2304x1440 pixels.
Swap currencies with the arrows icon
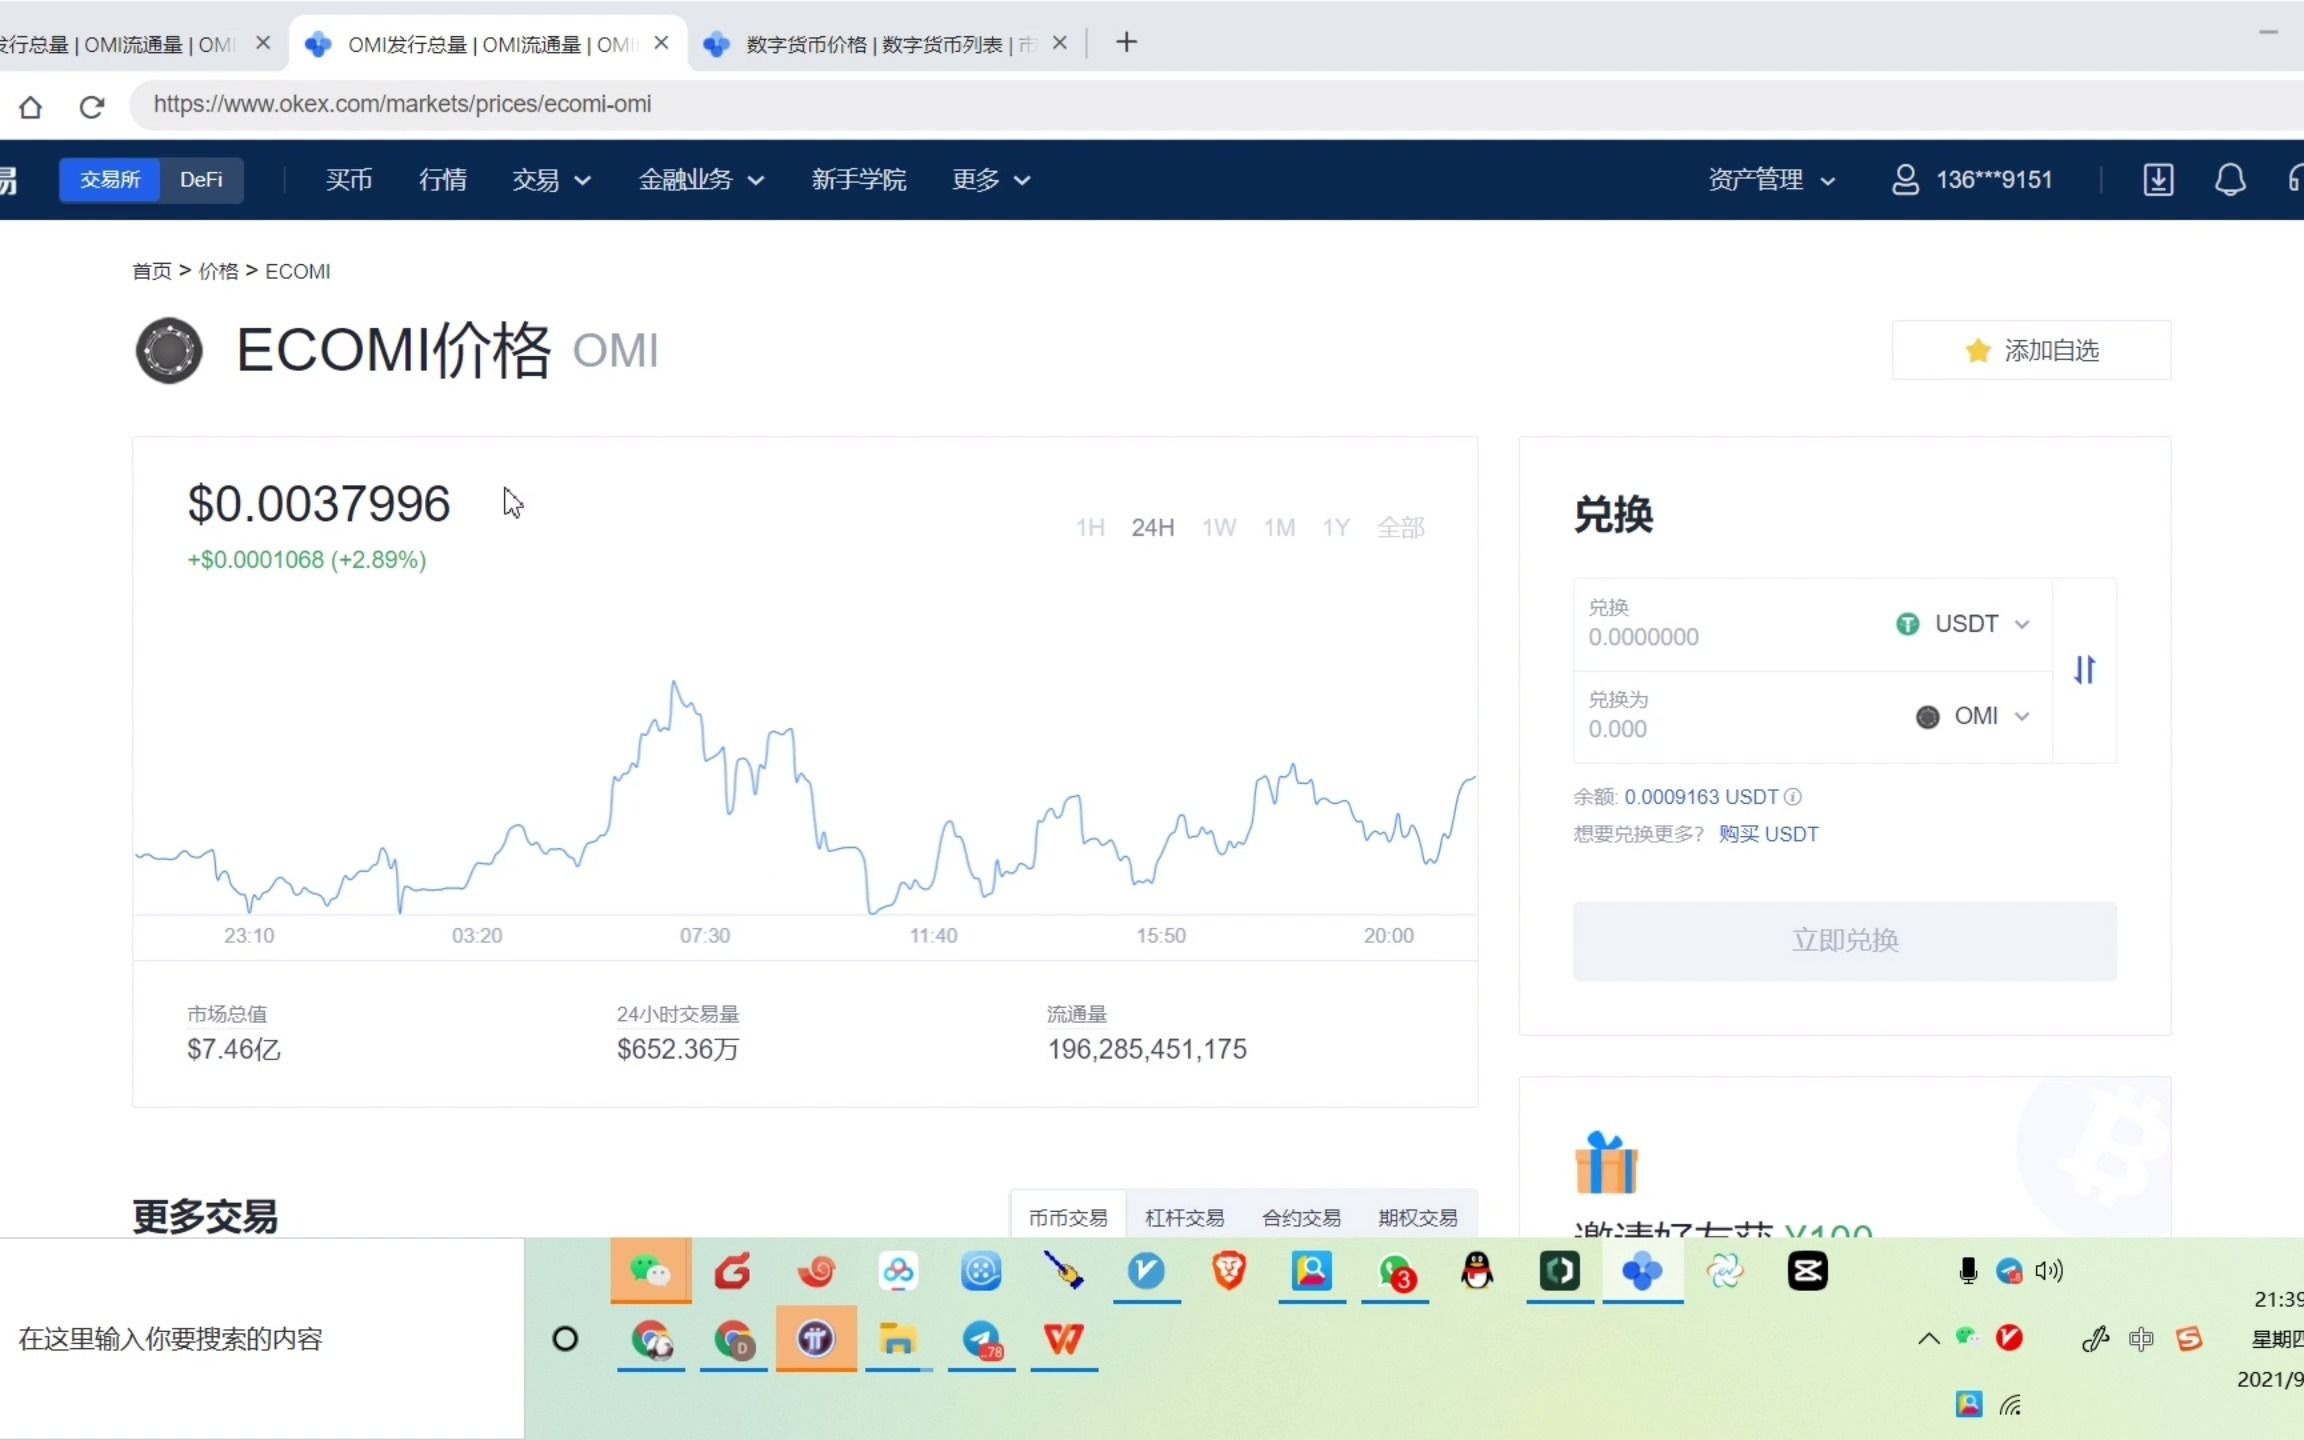[2084, 670]
